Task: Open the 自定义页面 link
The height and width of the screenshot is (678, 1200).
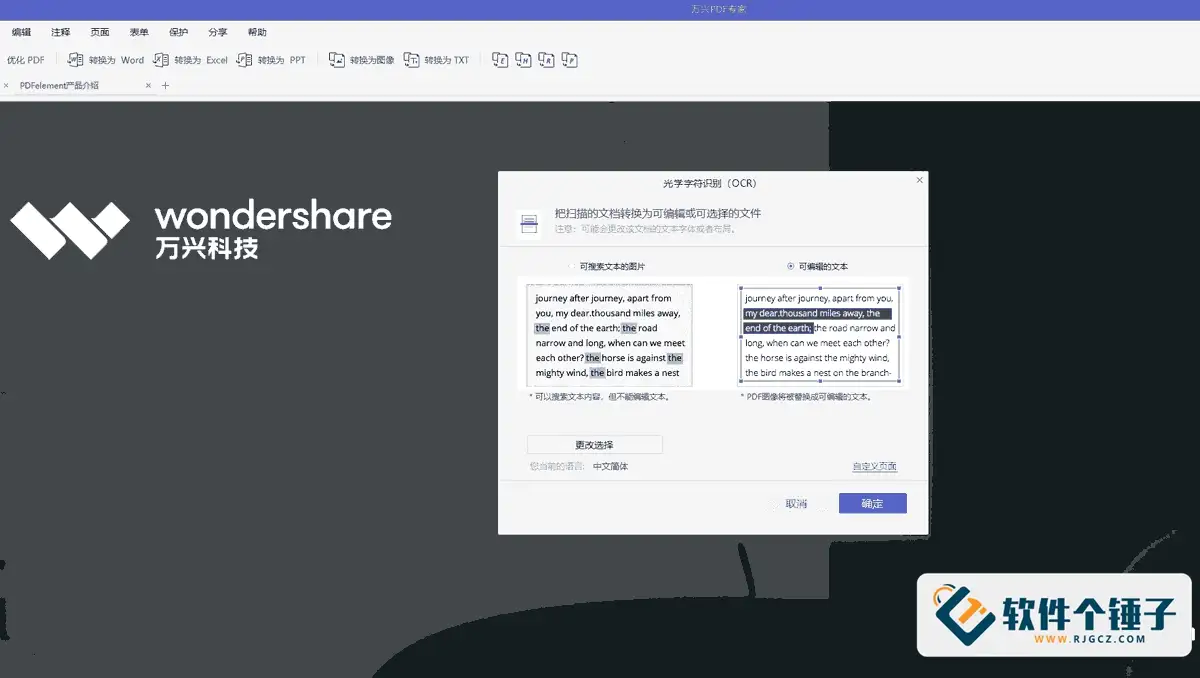Action: pyautogui.click(x=874, y=465)
